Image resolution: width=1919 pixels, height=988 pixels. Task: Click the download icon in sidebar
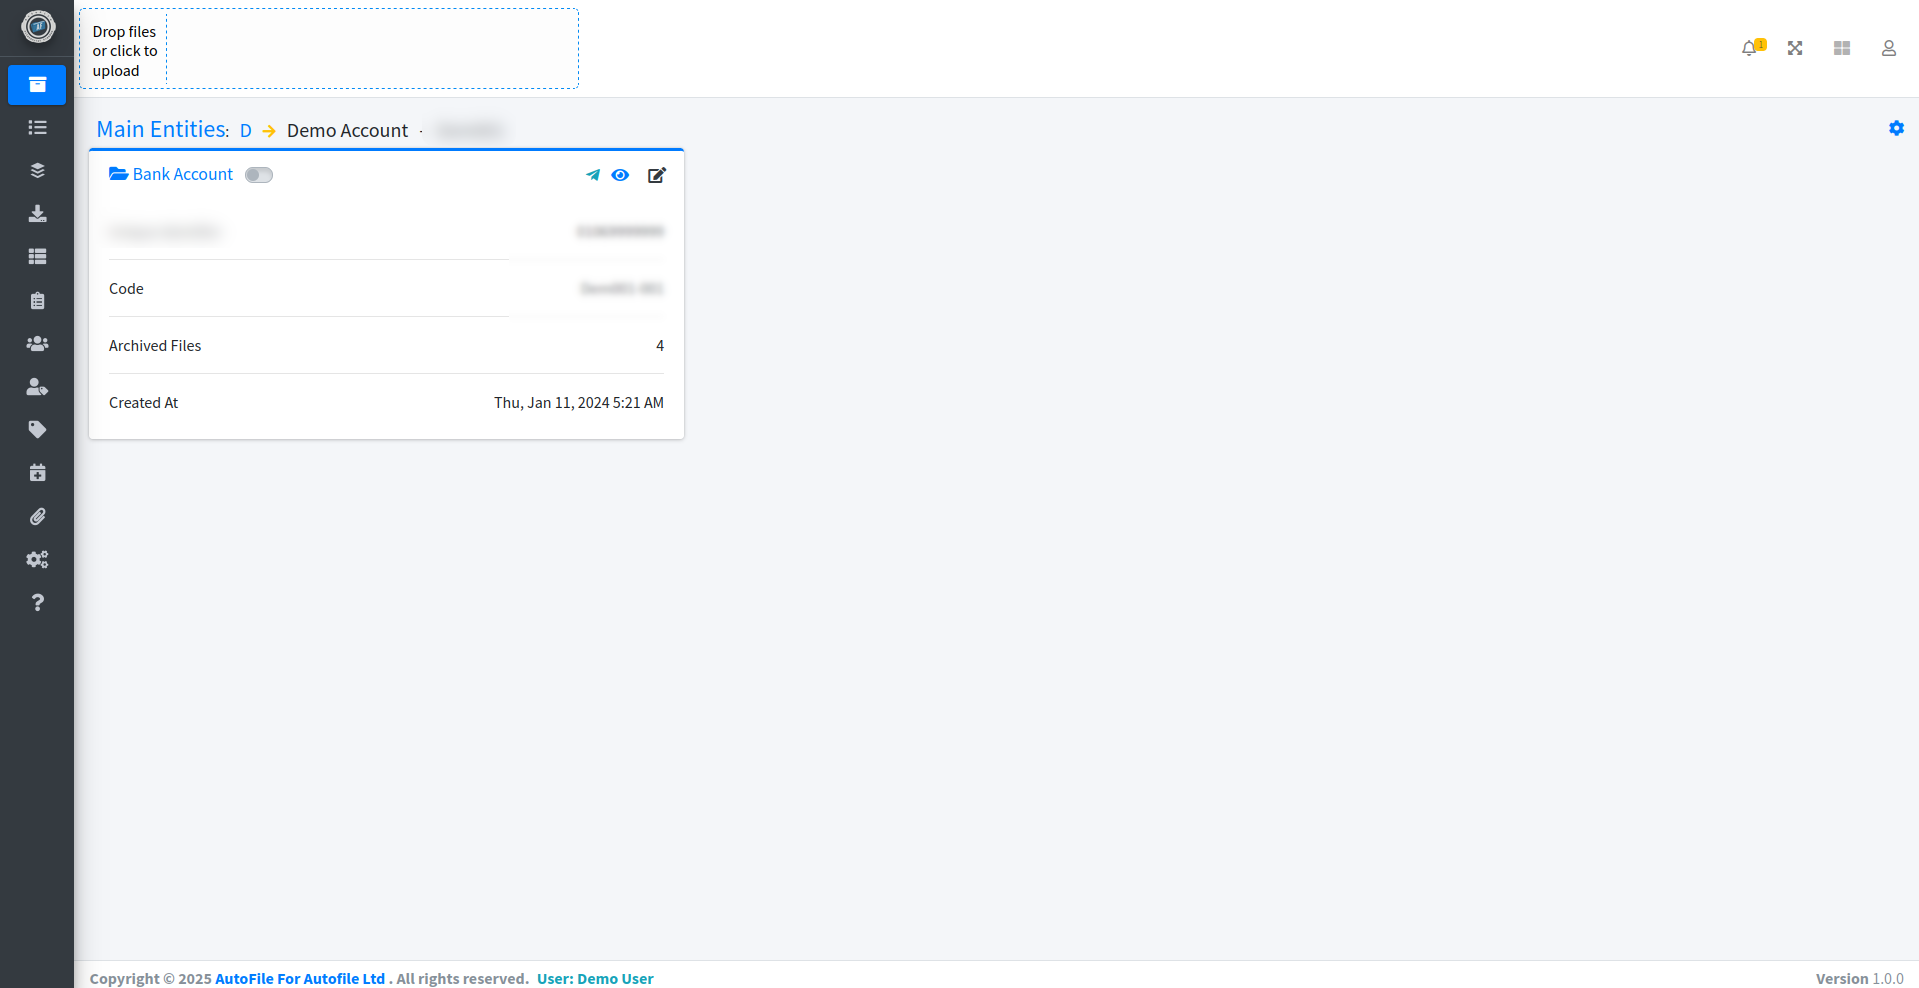37,214
